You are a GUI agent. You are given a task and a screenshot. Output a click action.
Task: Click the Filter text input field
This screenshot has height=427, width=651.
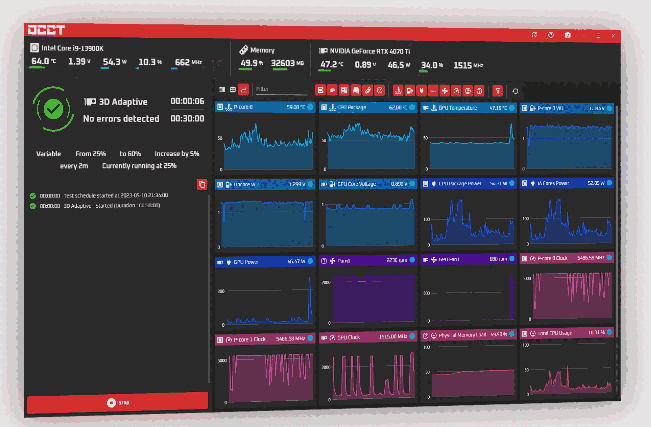(x=280, y=89)
